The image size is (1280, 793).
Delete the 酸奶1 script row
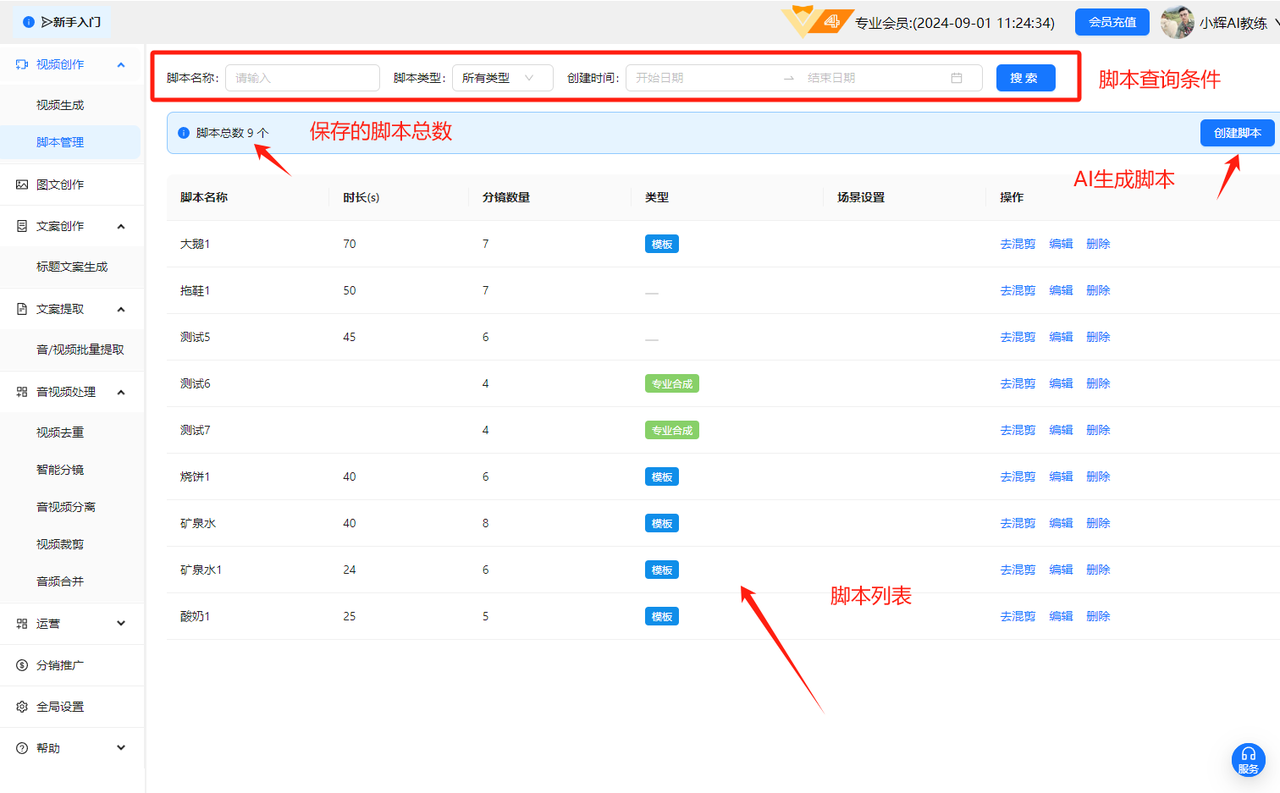pyautogui.click(x=1098, y=616)
